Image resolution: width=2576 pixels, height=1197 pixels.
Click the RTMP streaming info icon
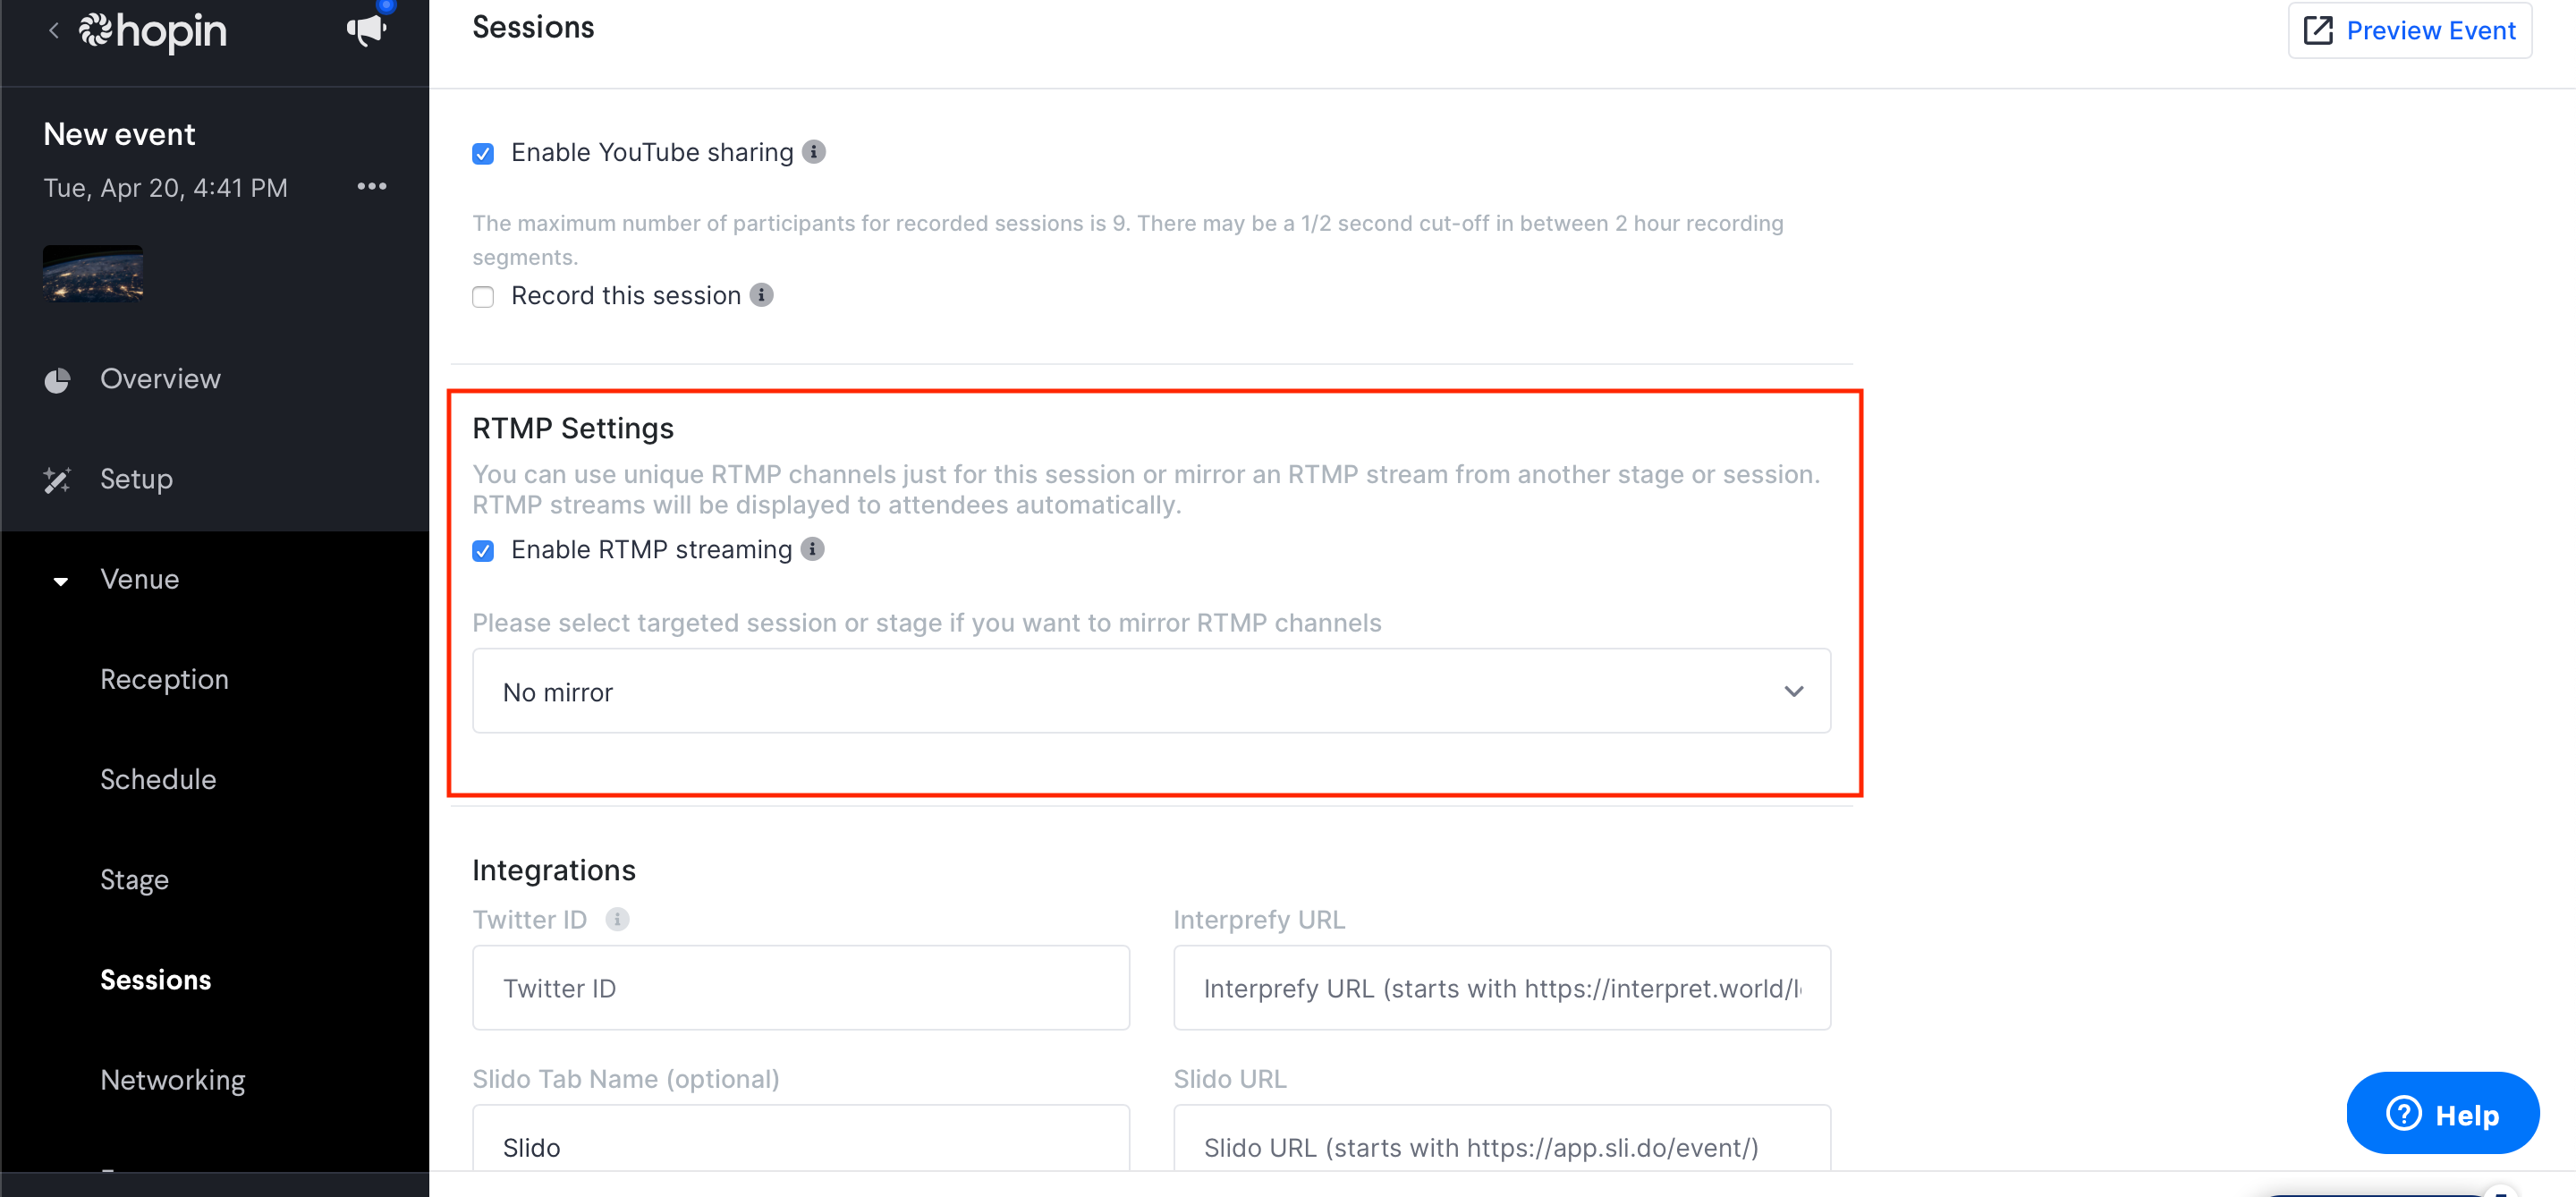coord(813,549)
